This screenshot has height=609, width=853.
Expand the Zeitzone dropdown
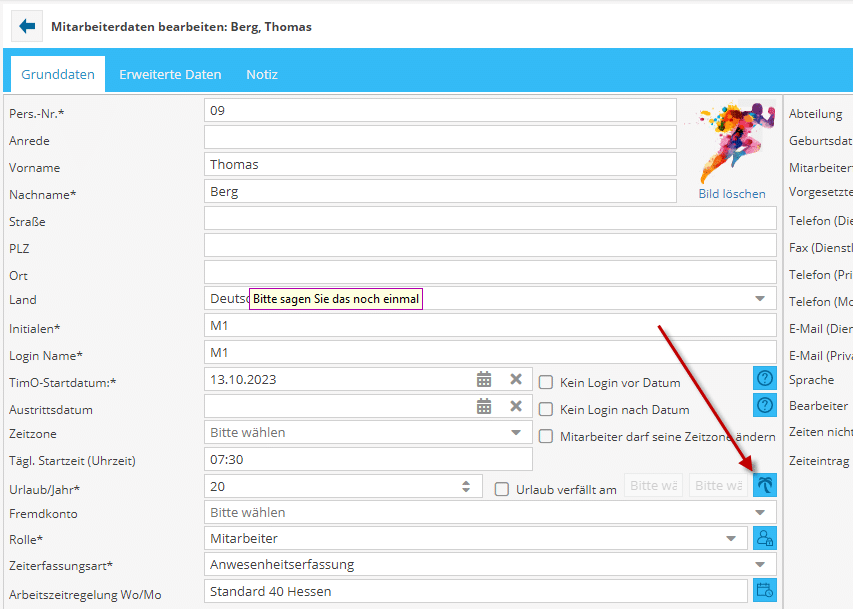click(516, 433)
